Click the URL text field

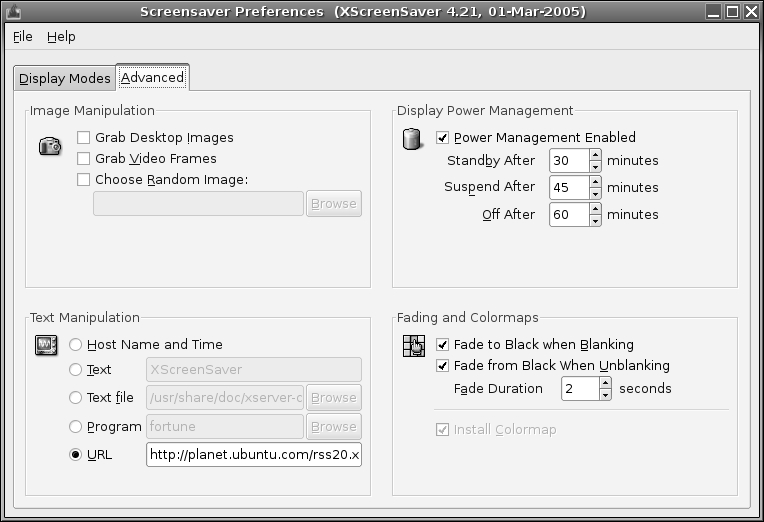pos(254,455)
